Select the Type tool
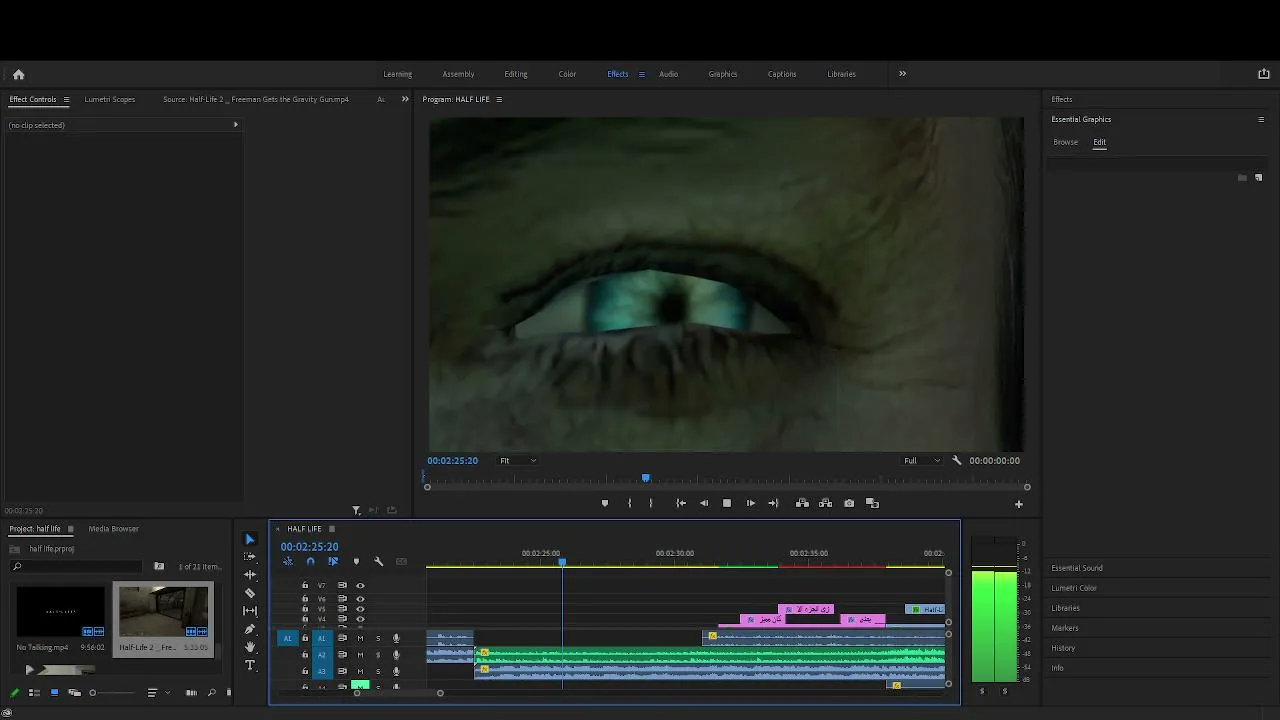 pyautogui.click(x=250, y=665)
